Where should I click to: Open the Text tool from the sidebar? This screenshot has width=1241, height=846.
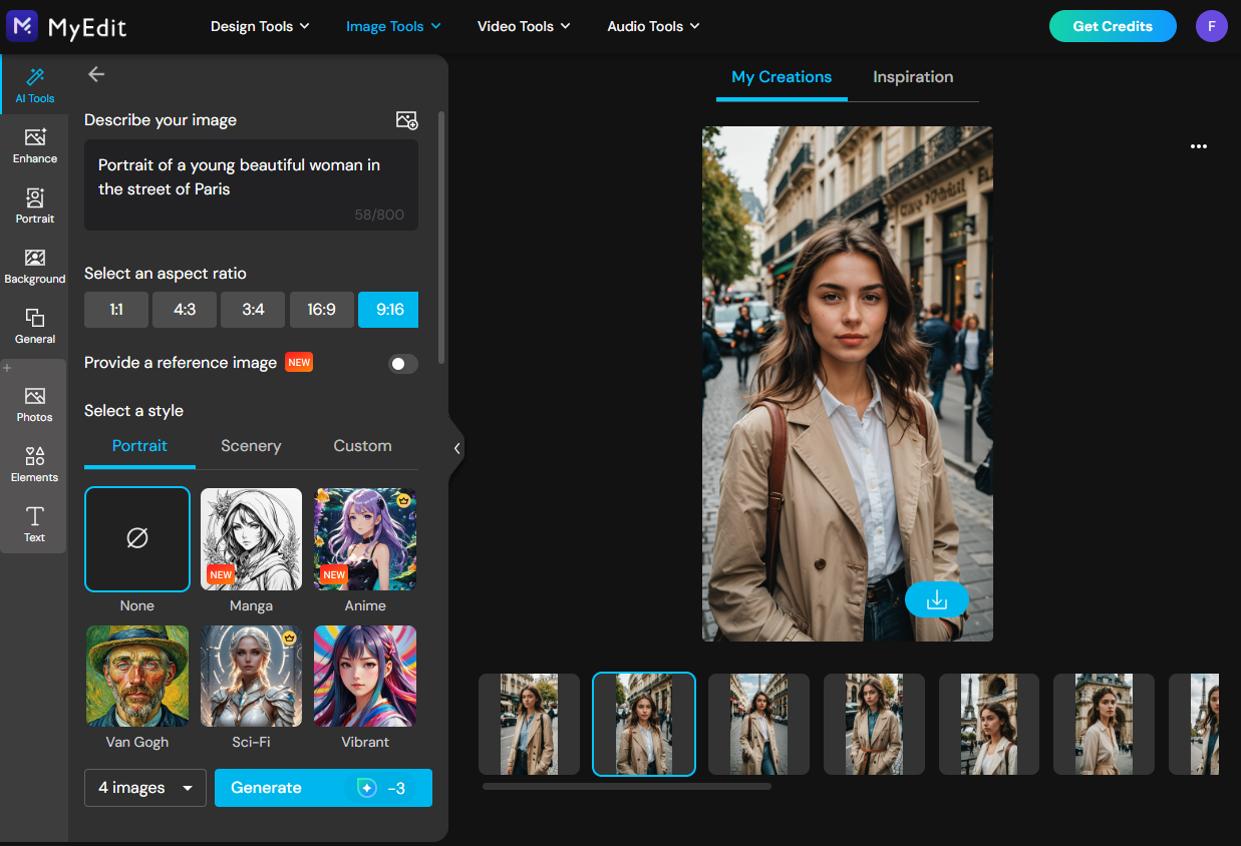(x=34, y=522)
